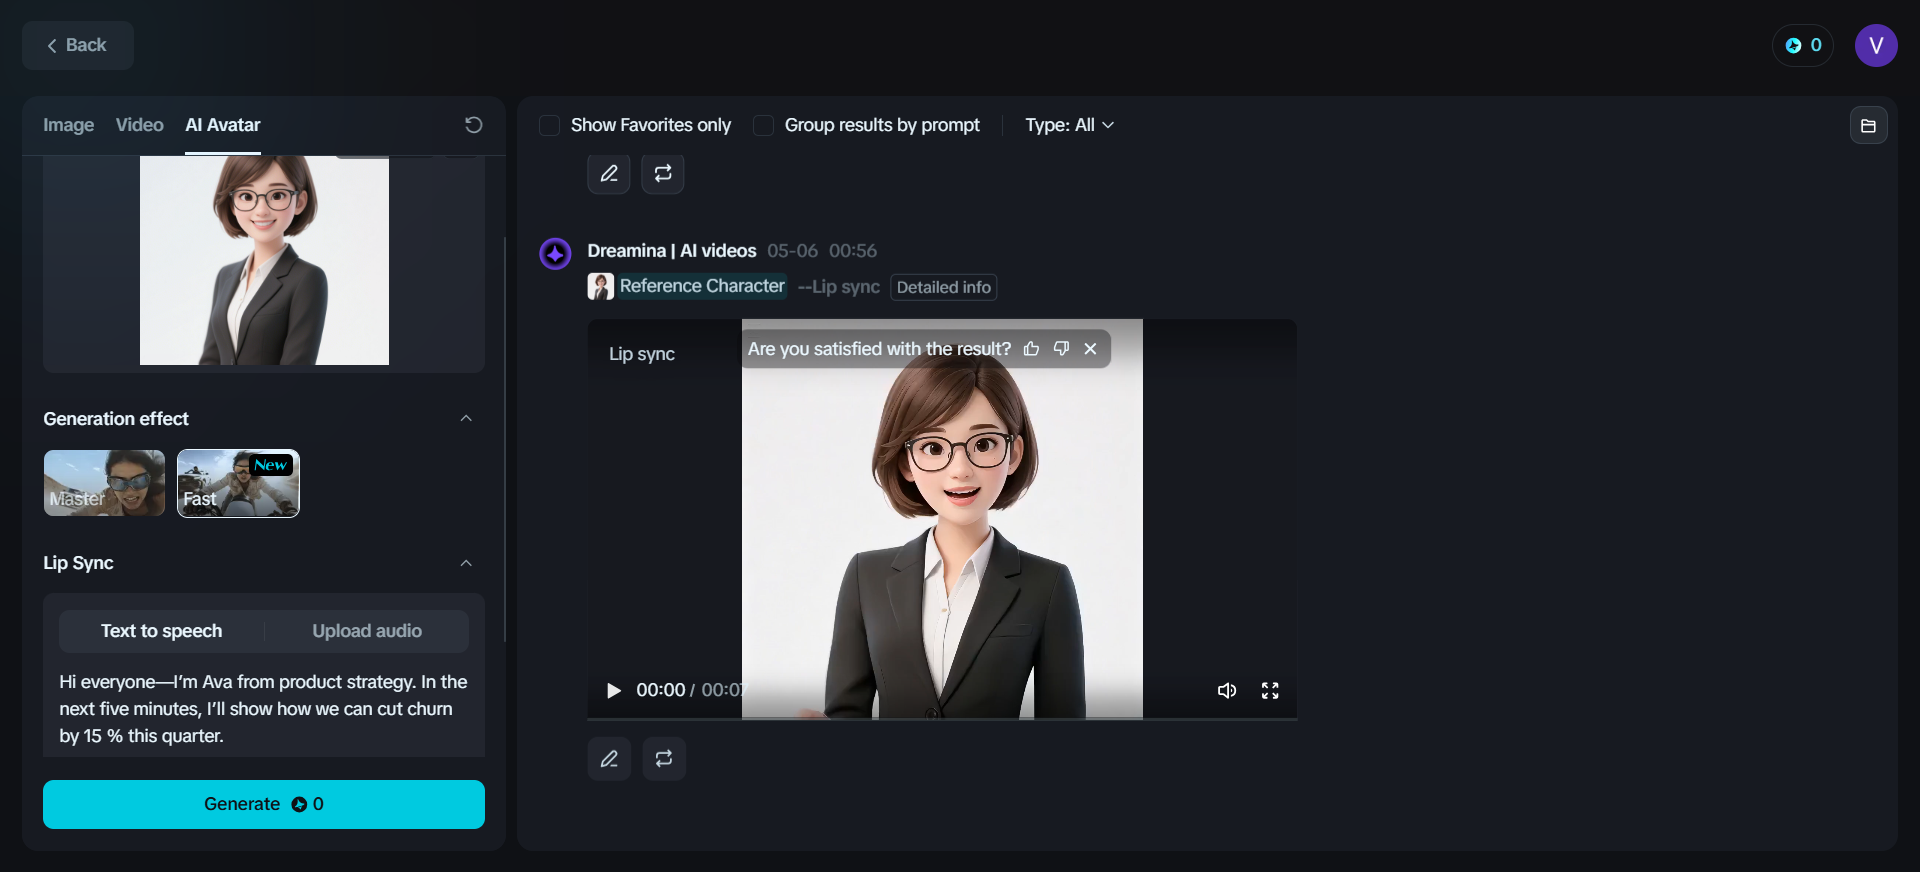Go back using the Back button
This screenshot has width=1920, height=872.
click(78, 45)
